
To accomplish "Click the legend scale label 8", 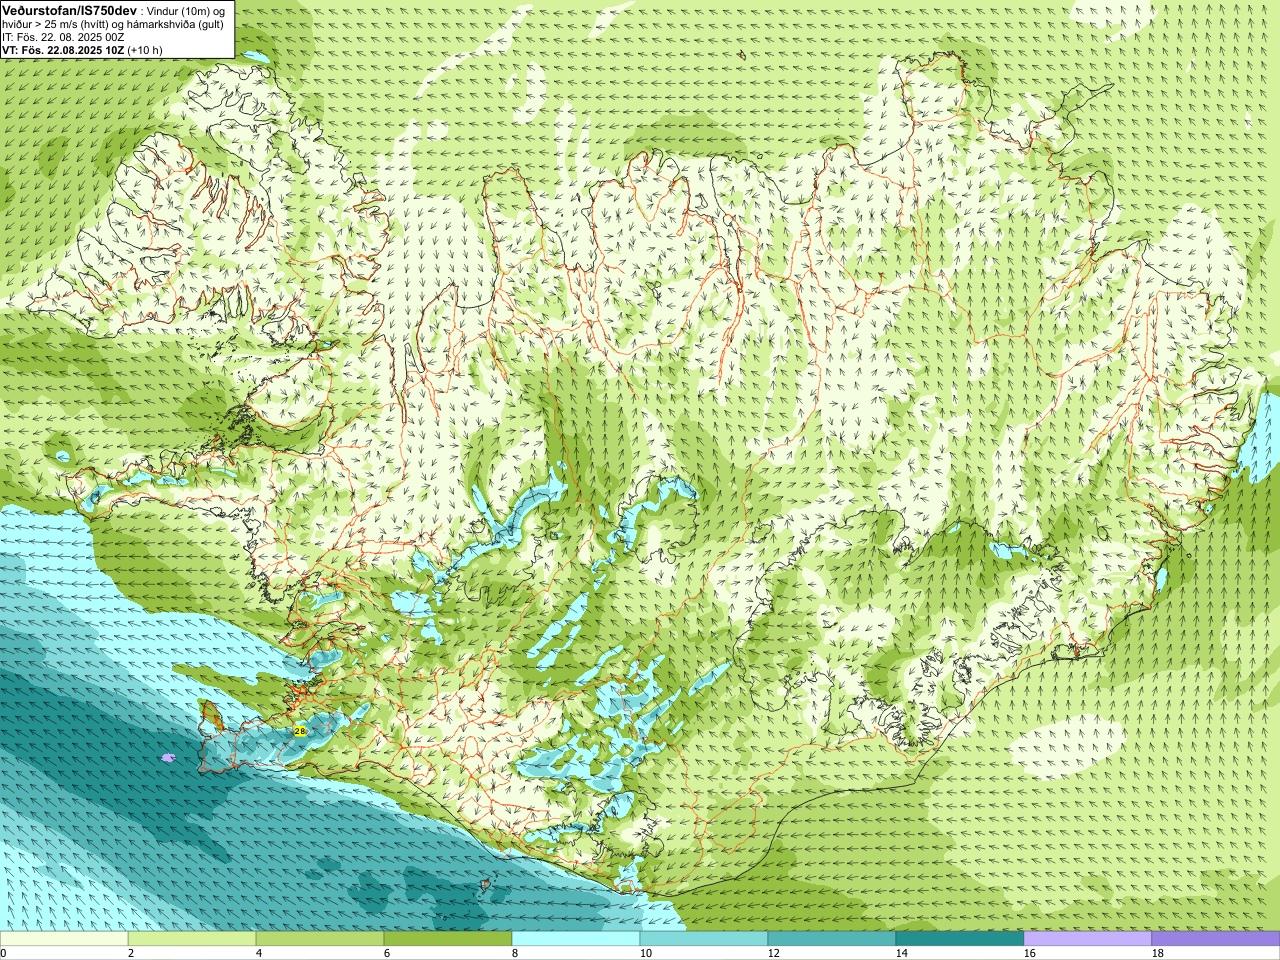I will point(515,953).
